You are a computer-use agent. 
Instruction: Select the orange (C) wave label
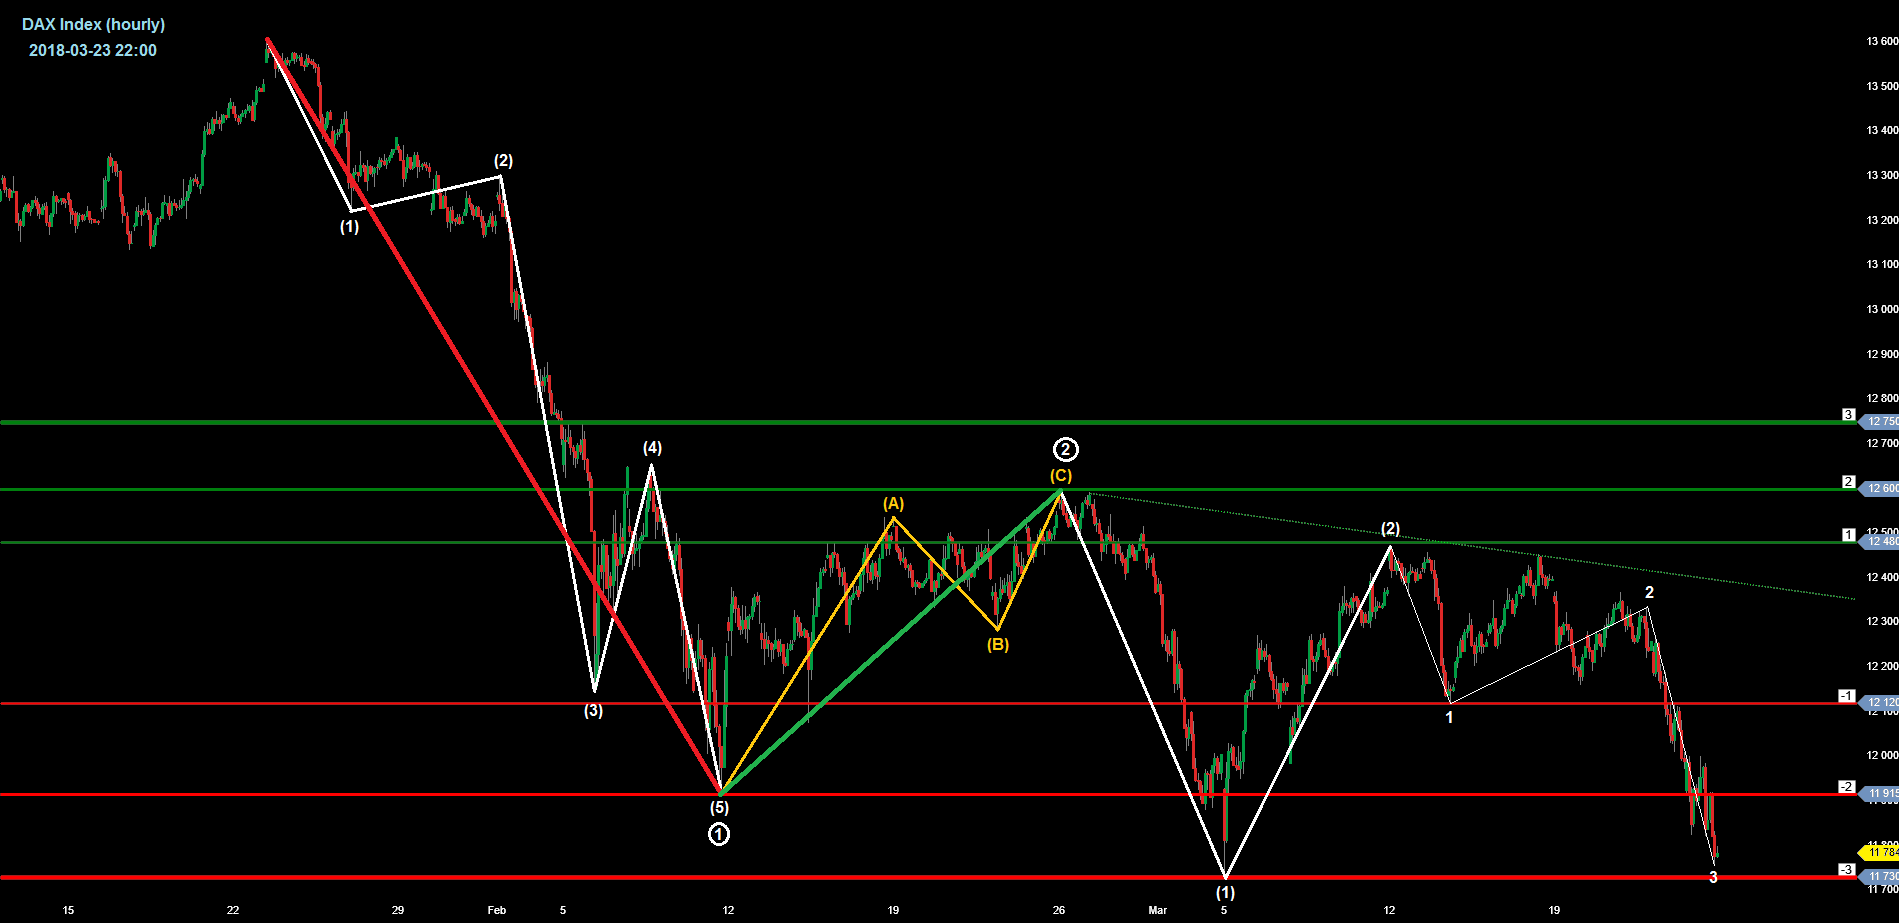(1061, 476)
